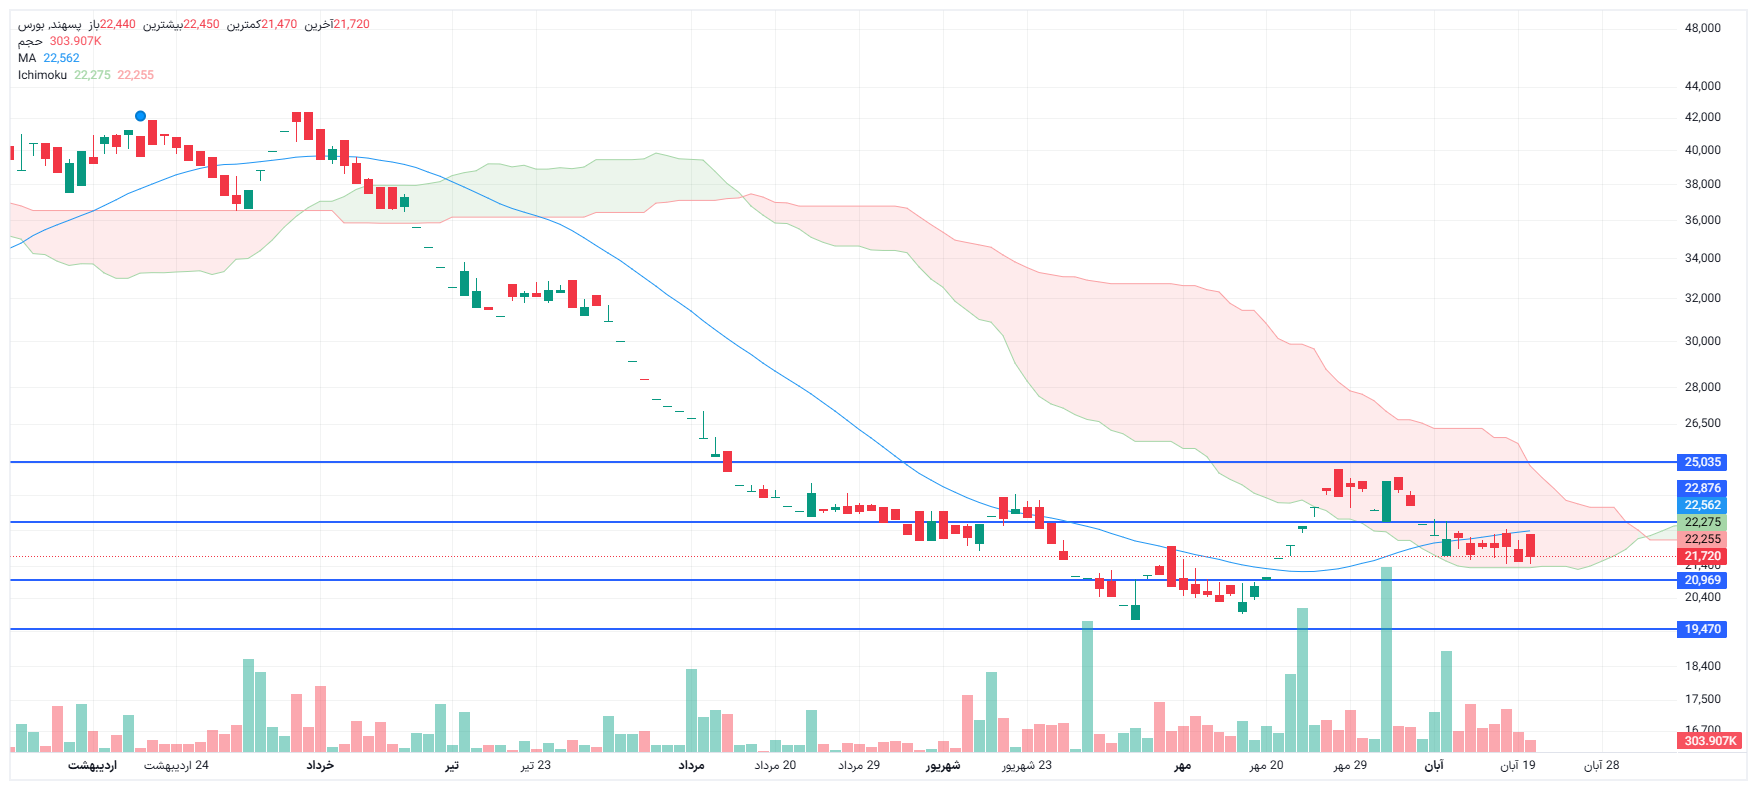Click the مرداد month label on time axis

(691, 765)
